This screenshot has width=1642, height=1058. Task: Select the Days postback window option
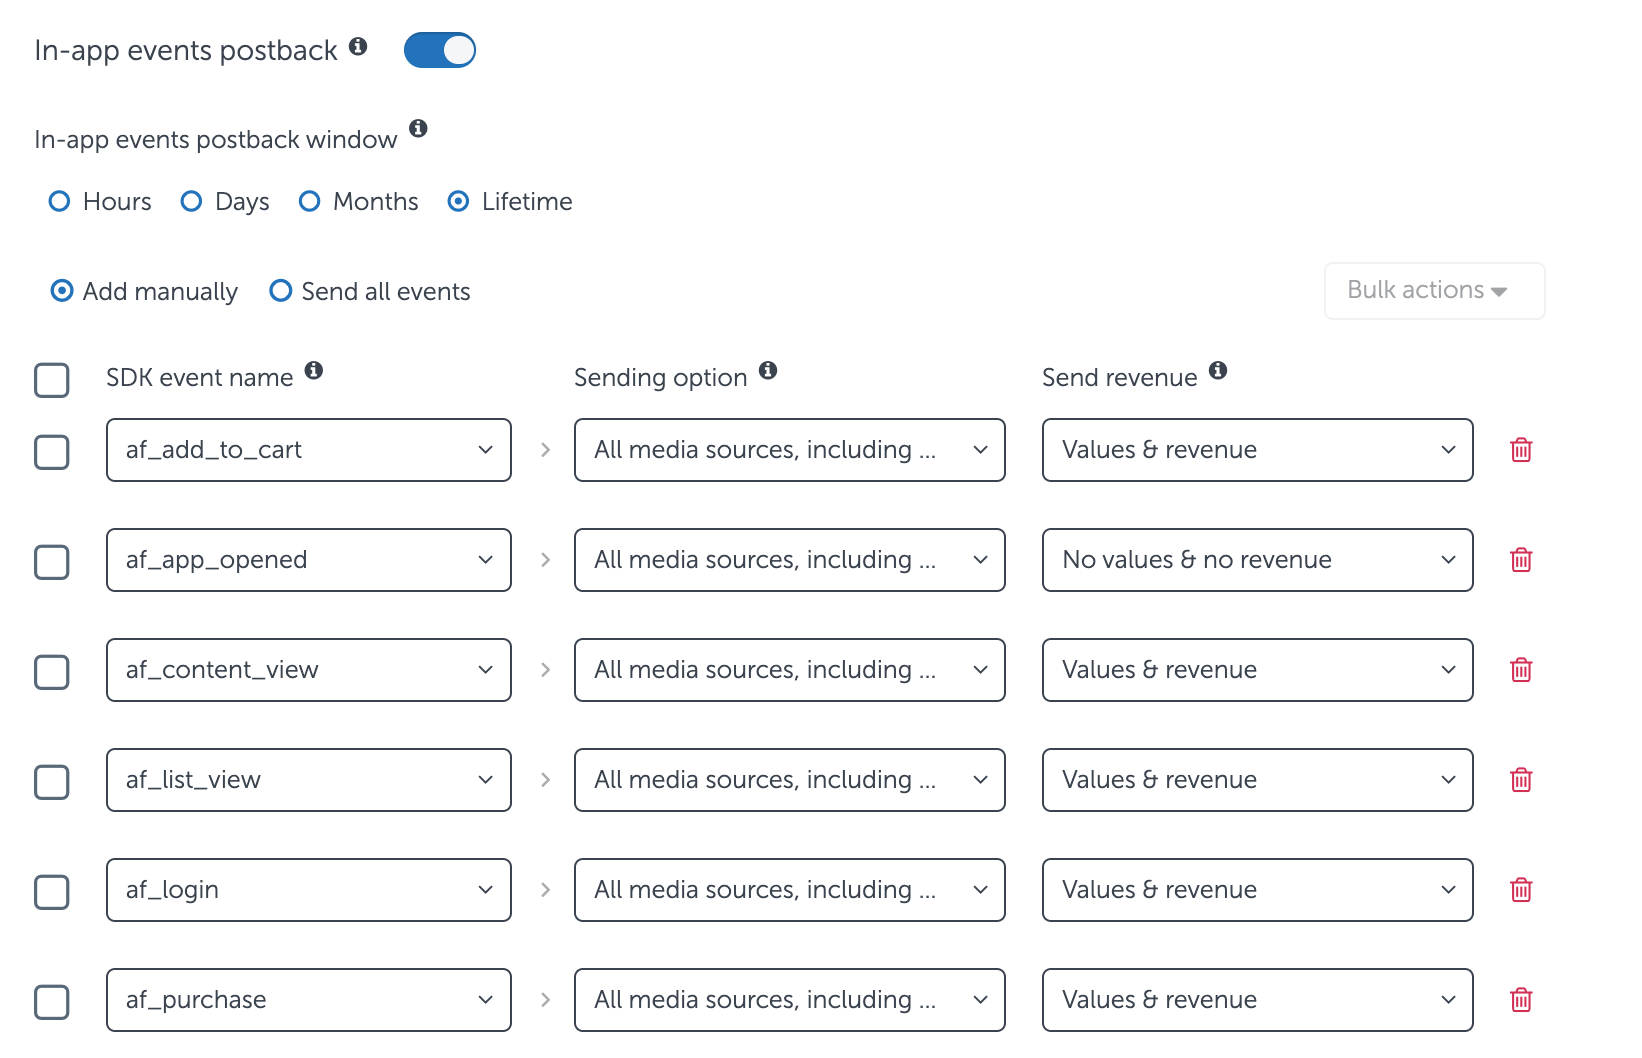pos(191,201)
